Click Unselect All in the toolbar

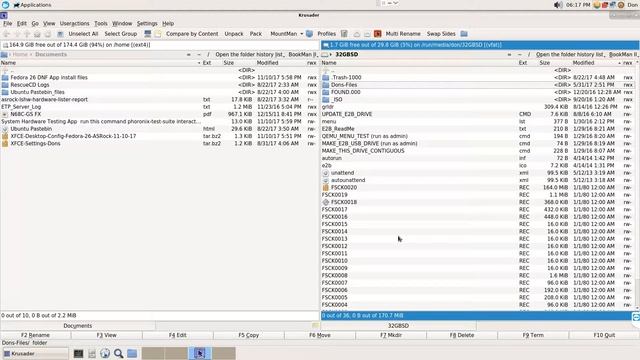83,34
